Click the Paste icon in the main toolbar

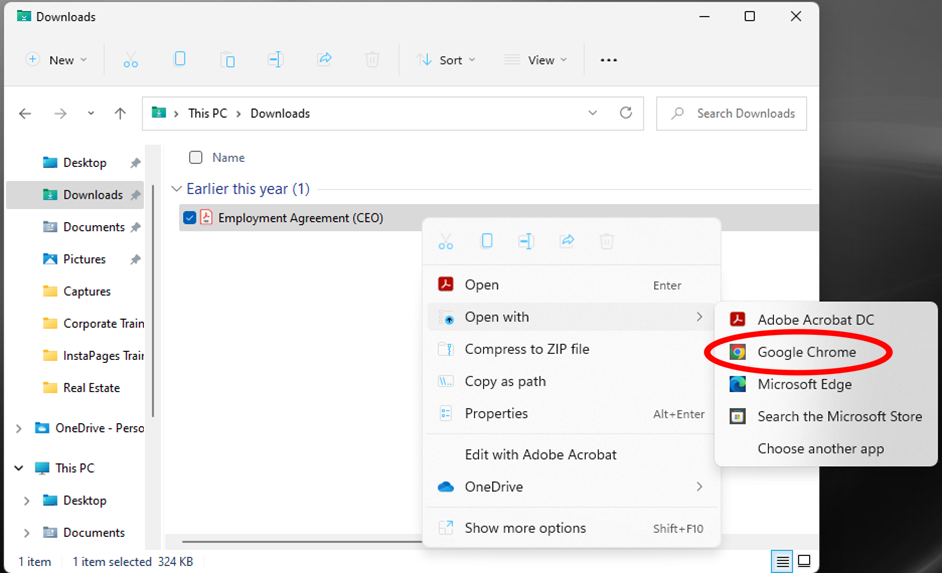pyautogui.click(x=228, y=60)
